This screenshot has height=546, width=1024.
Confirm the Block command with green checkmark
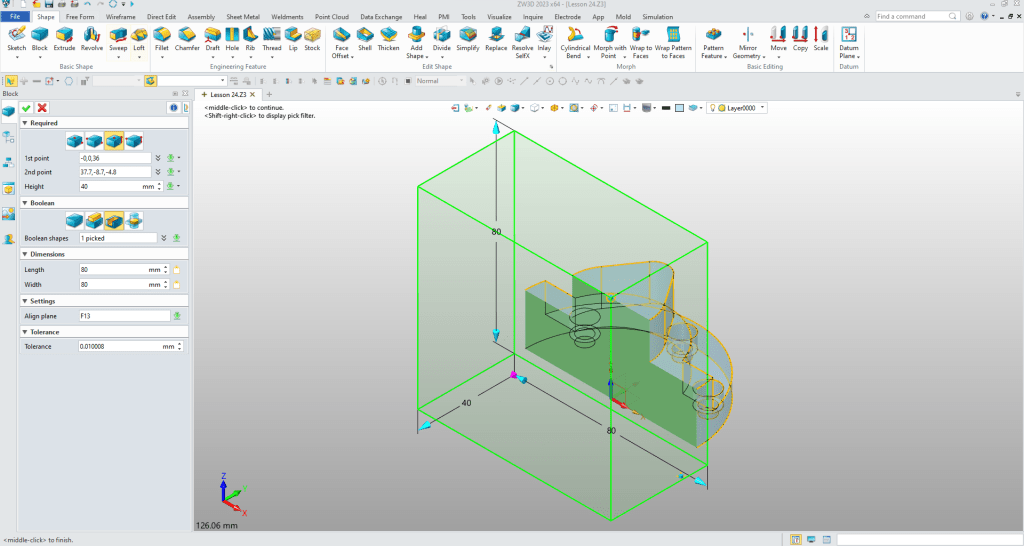click(27, 107)
